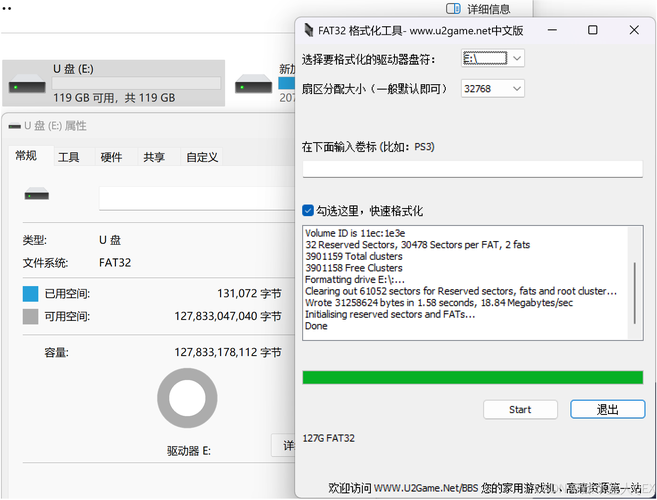The width and height of the screenshot is (657, 500).
Task: Click the 详细信息 pane icon at top
Action: tap(453, 8)
